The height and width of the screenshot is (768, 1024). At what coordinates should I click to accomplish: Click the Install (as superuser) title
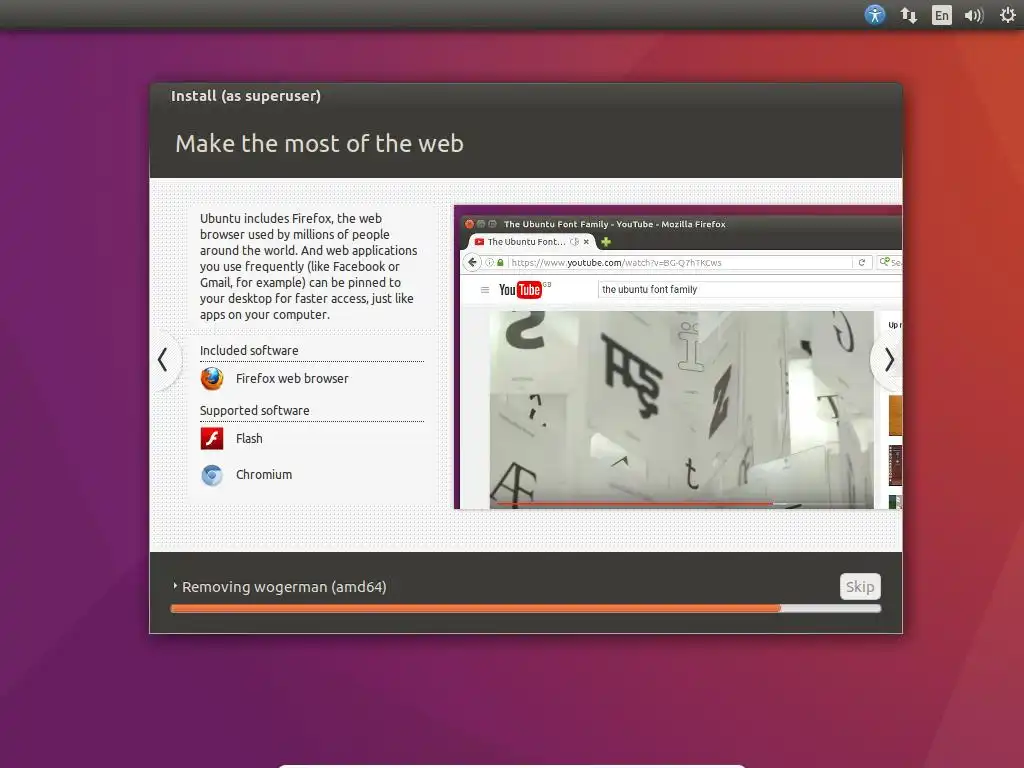tap(246, 96)
